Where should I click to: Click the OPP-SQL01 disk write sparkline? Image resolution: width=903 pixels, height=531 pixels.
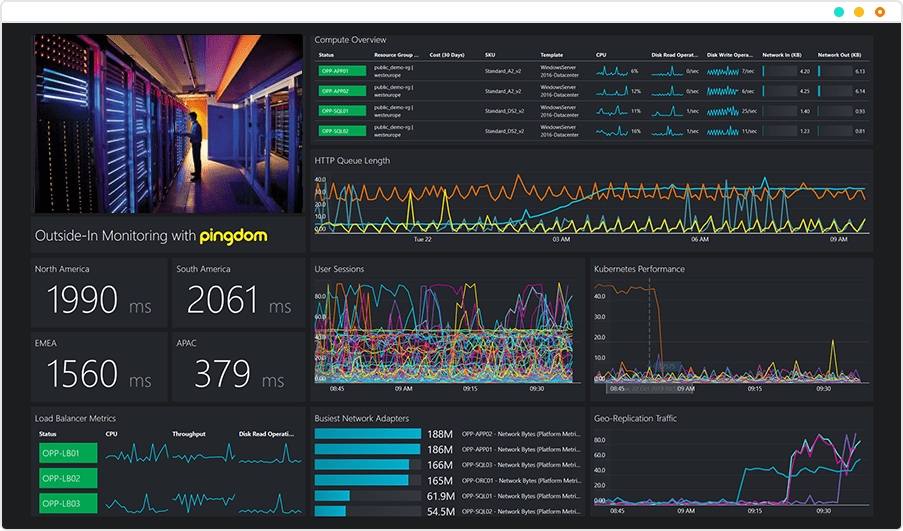722,111
